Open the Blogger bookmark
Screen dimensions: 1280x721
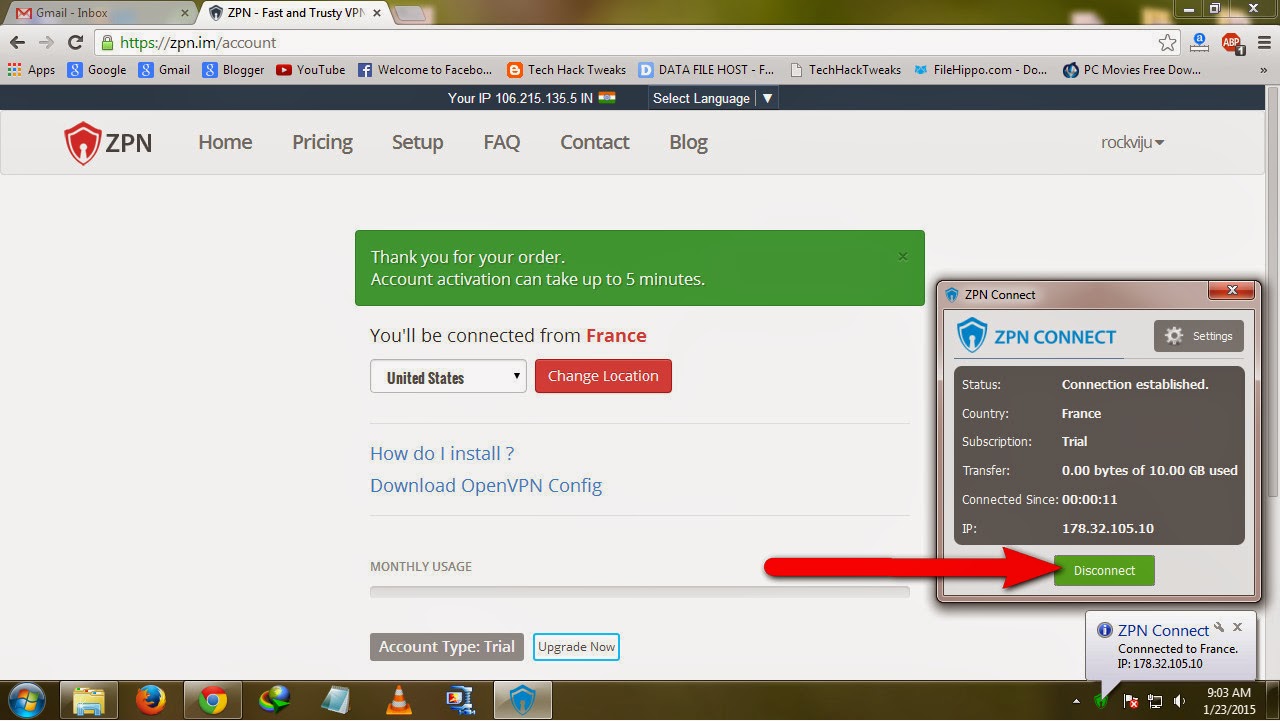(233, 70)
